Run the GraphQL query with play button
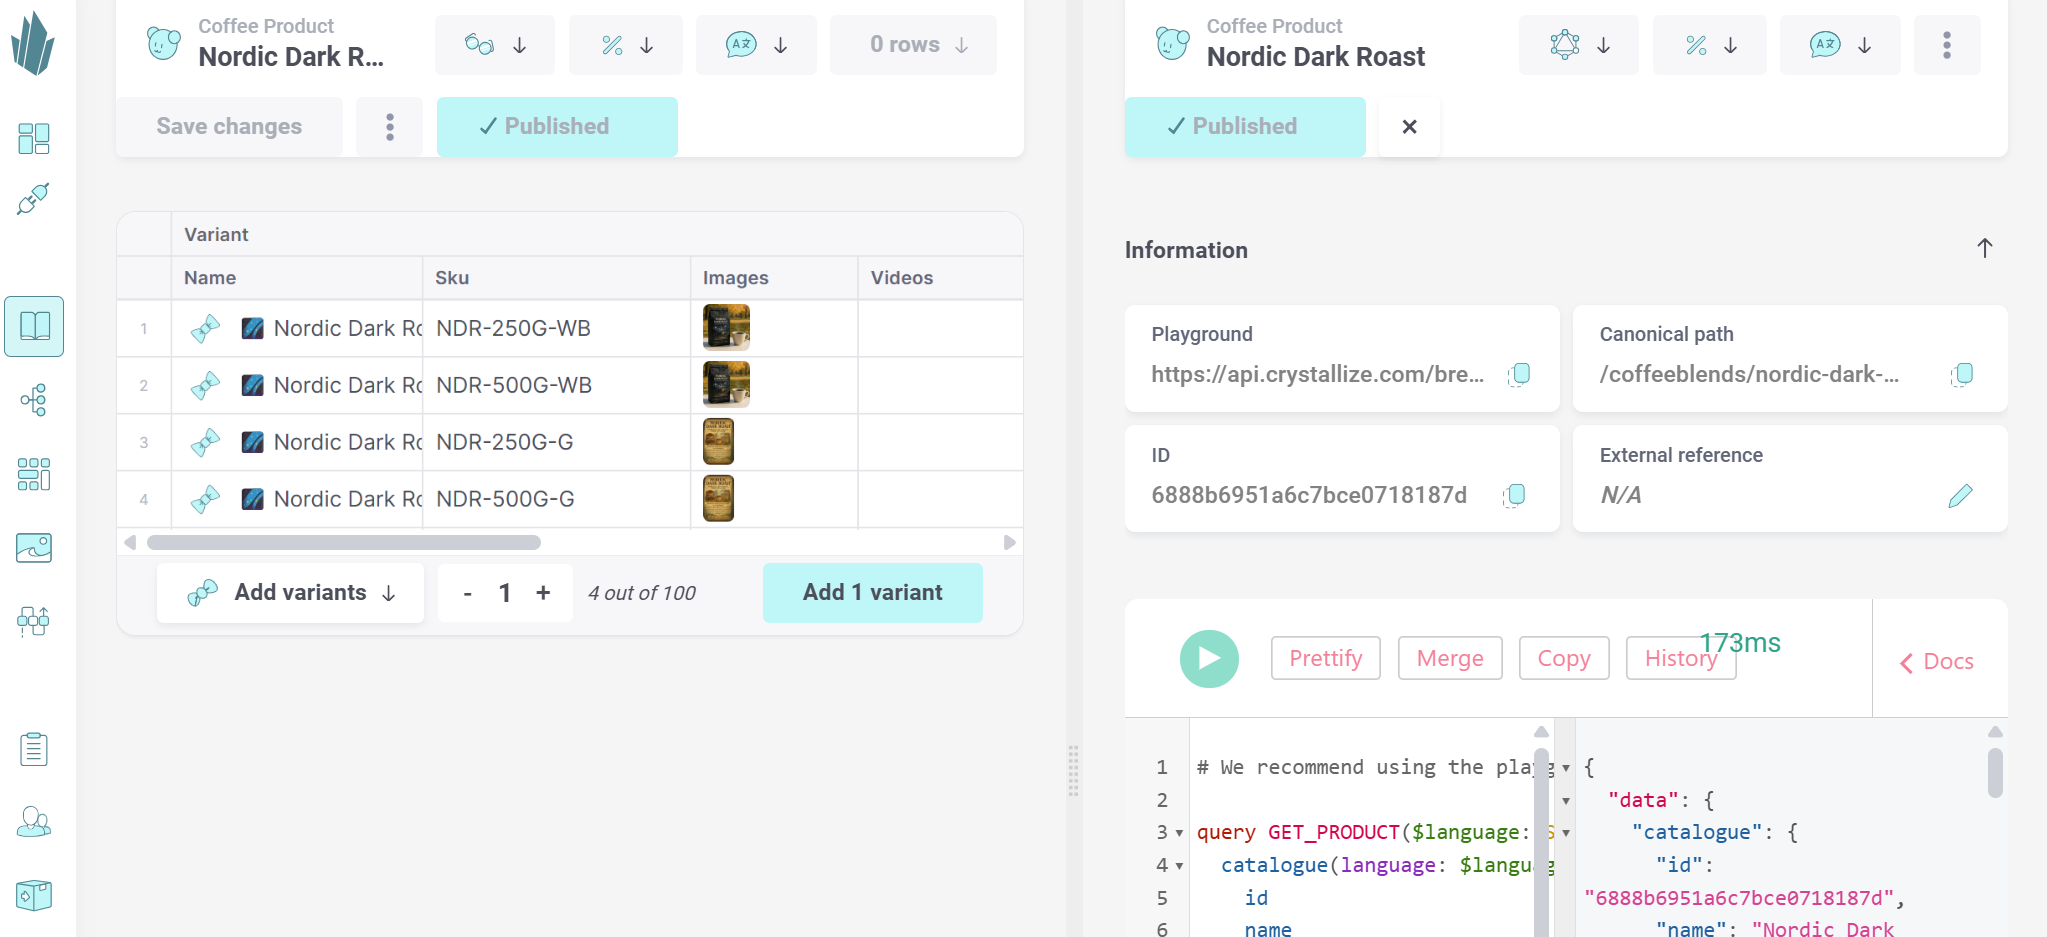The width and height of the screenshot is (2047, 937). coord(1209,658)
